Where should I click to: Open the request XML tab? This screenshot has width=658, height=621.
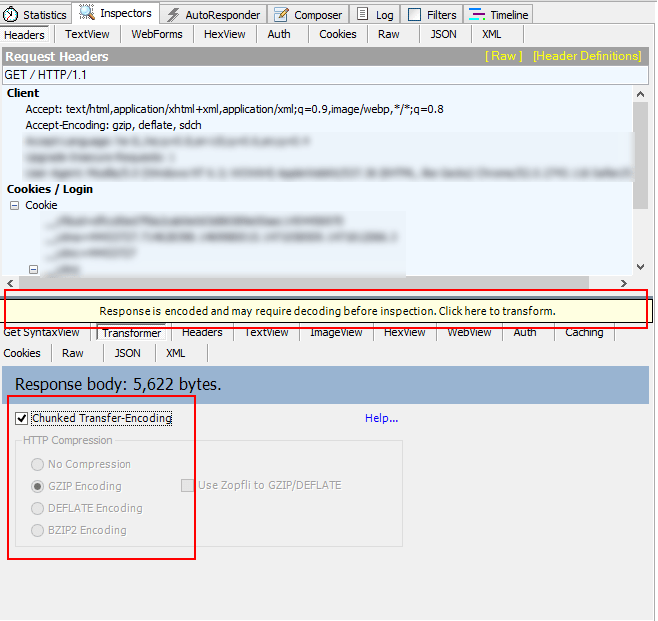tap(491, 34)
